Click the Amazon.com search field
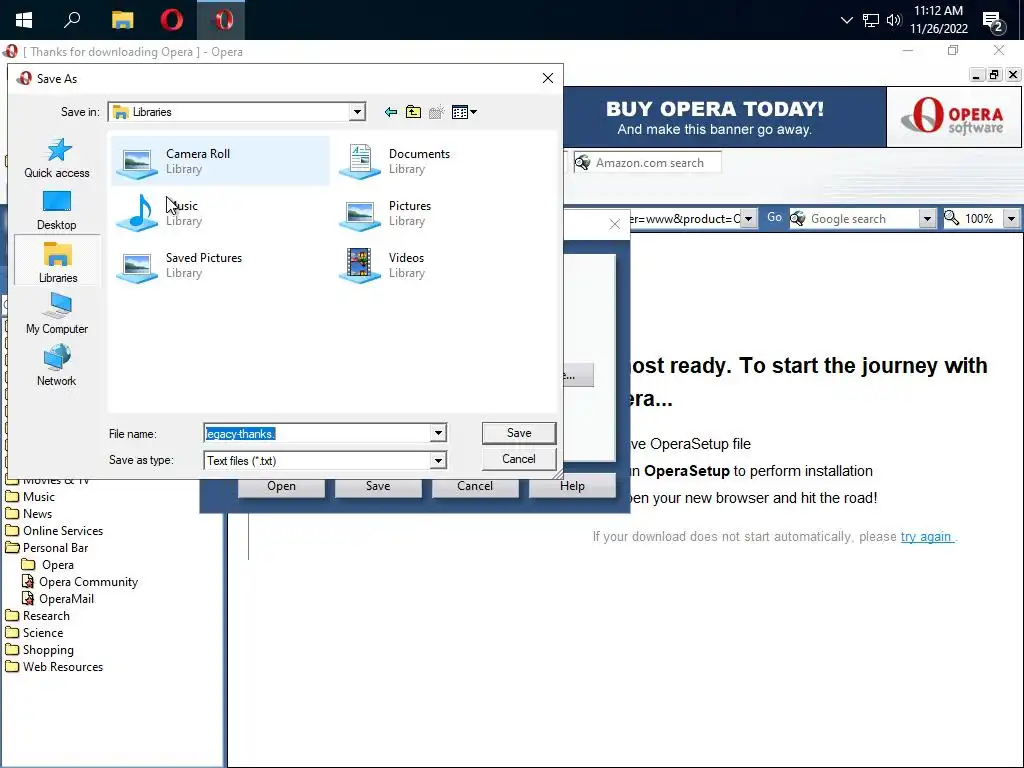The width and height of the screenshot is (1024, 768). 647,163
